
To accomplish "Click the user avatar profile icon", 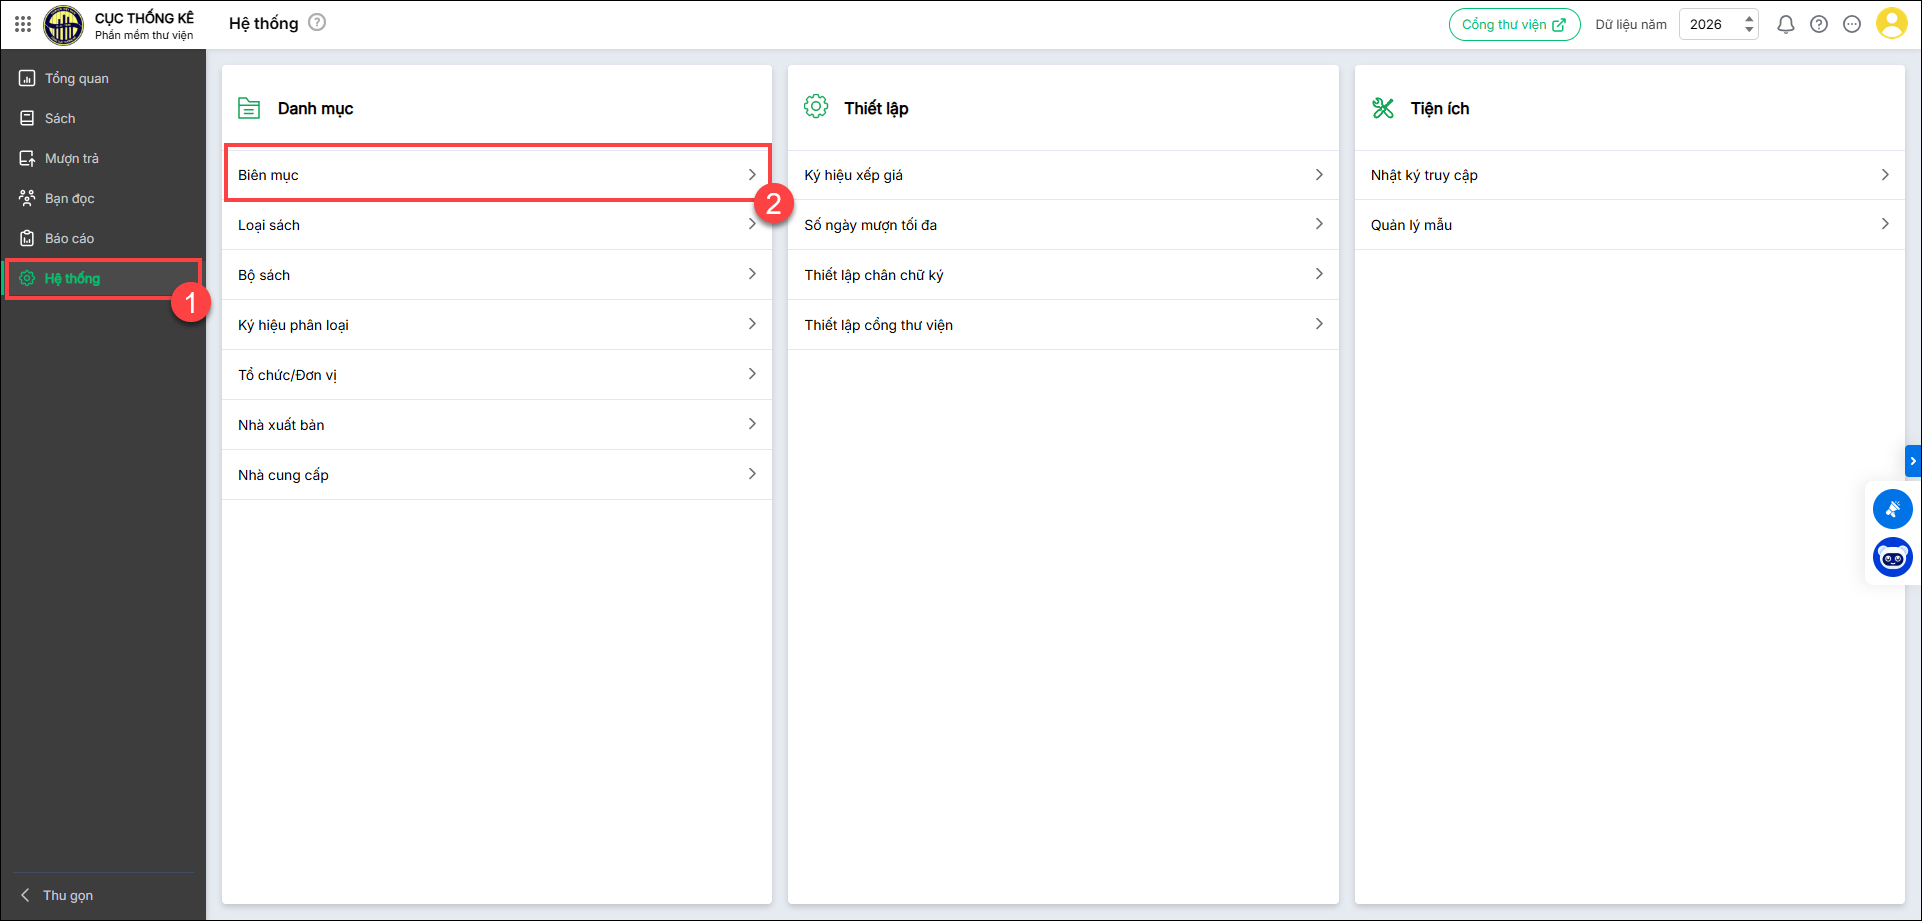I will 1891,24.
